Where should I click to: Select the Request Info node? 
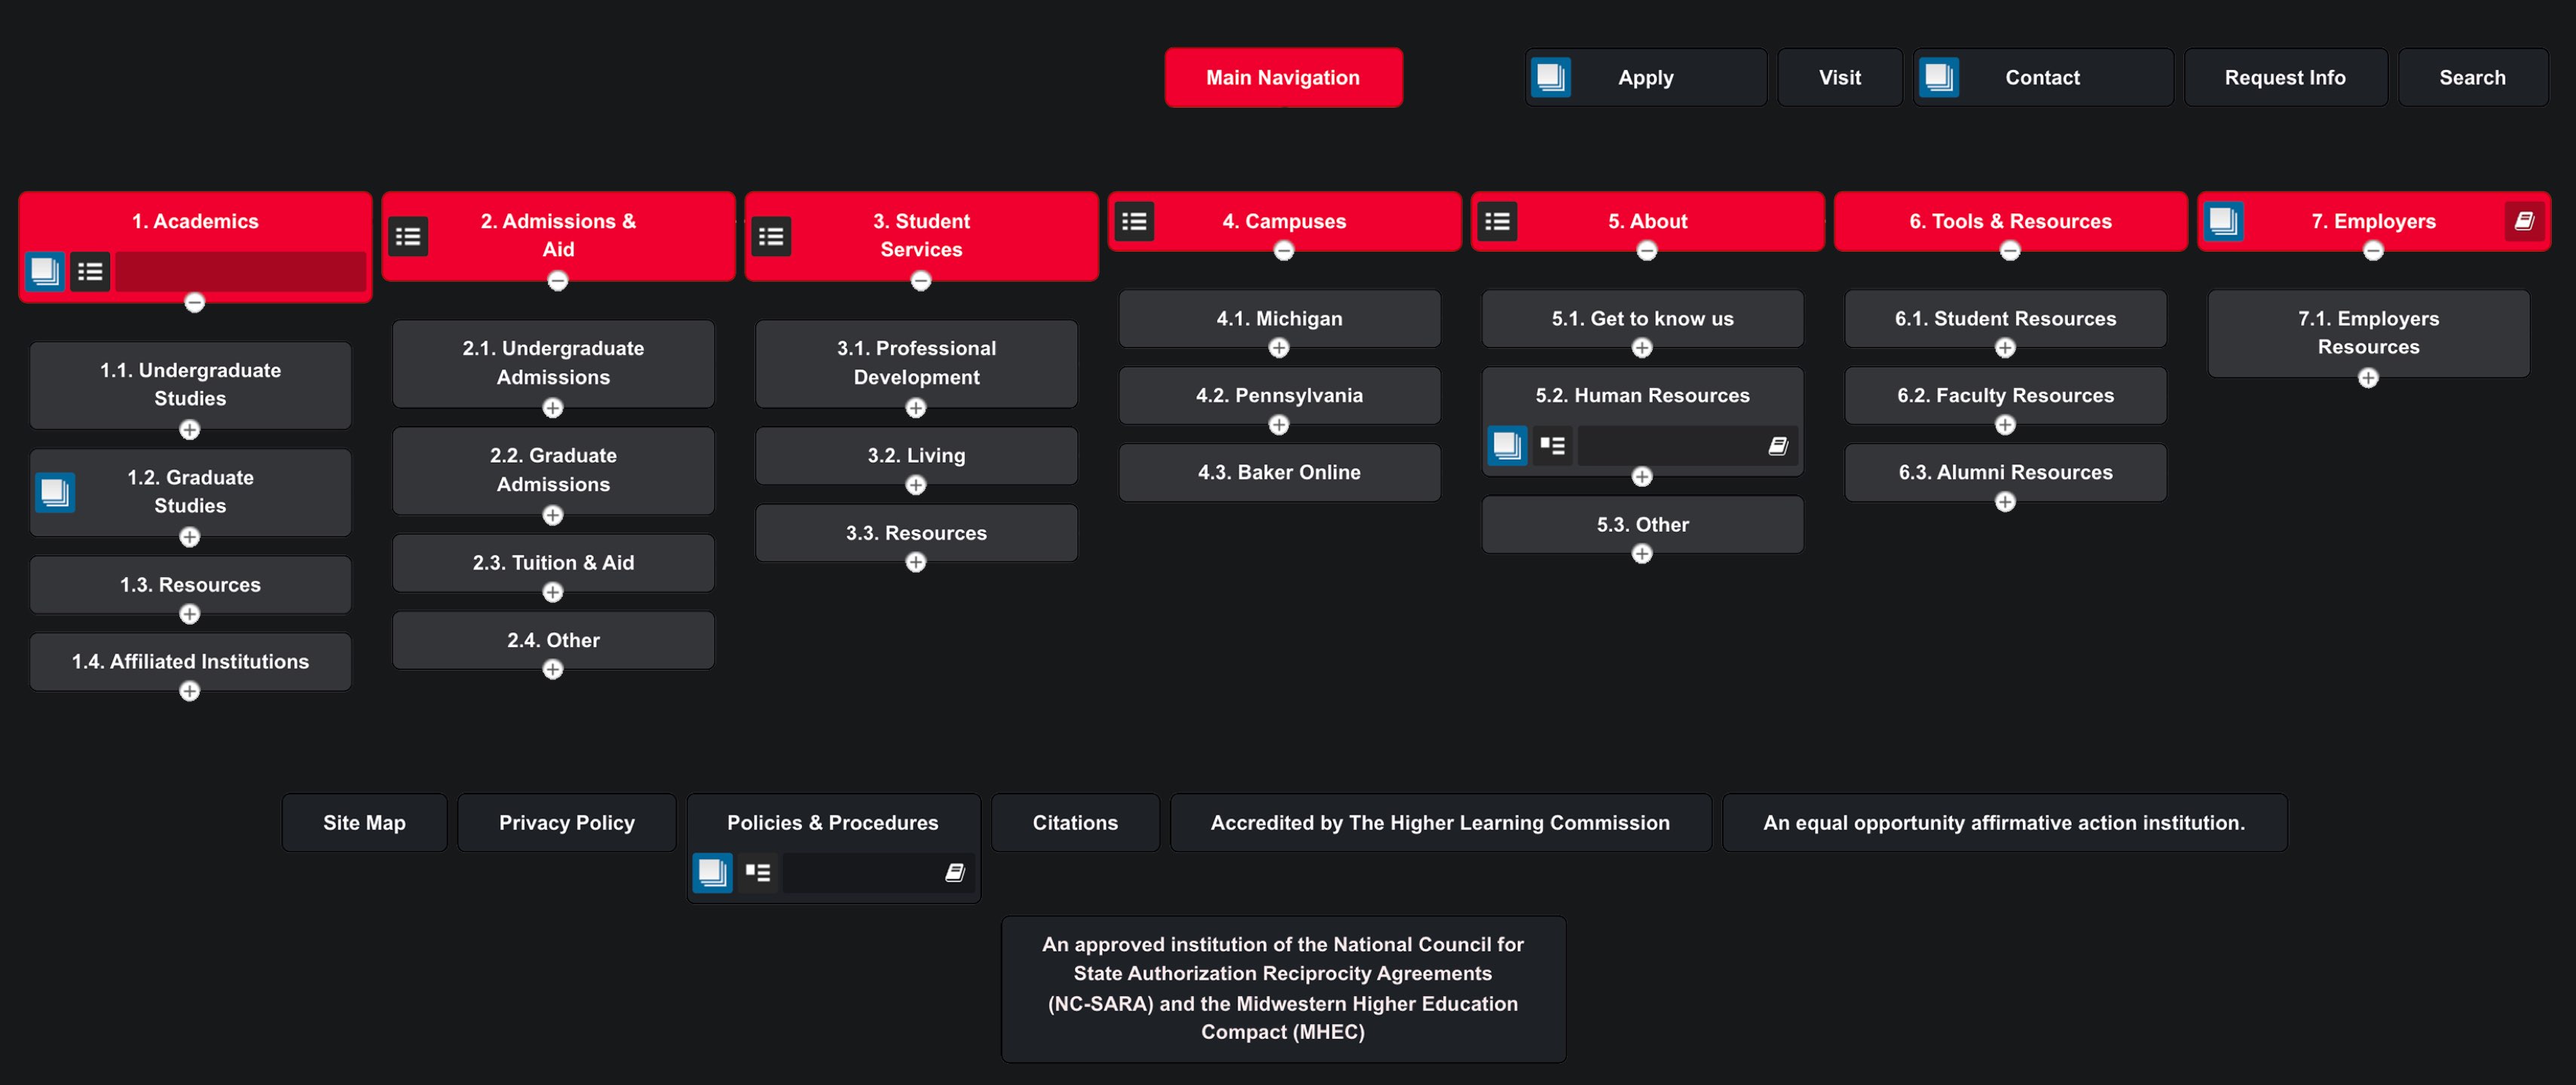[2285, 77]
